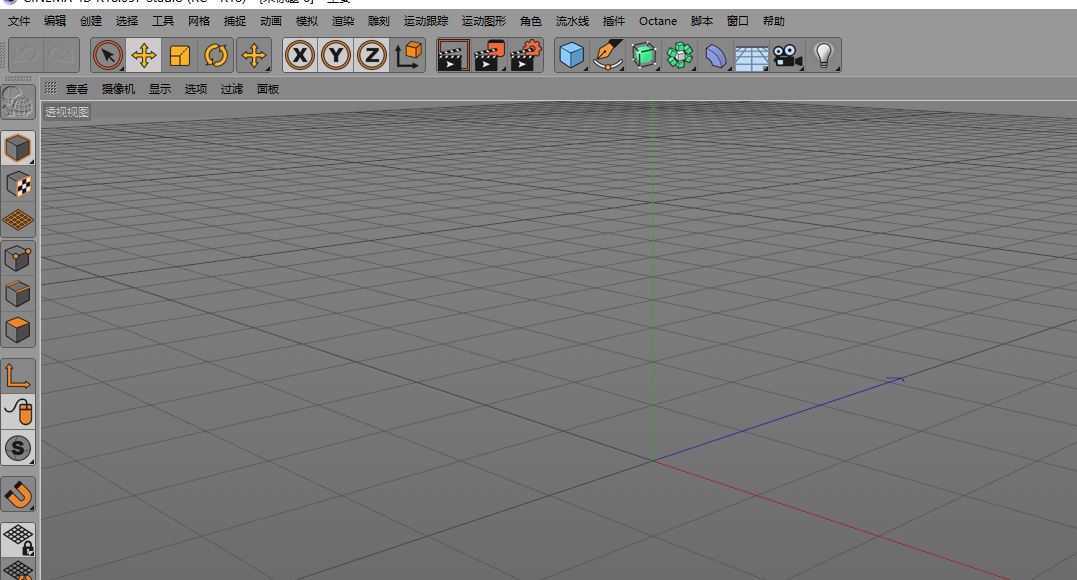
Task: Open viewport 查看 menu
Action: (x=77, y=89)
